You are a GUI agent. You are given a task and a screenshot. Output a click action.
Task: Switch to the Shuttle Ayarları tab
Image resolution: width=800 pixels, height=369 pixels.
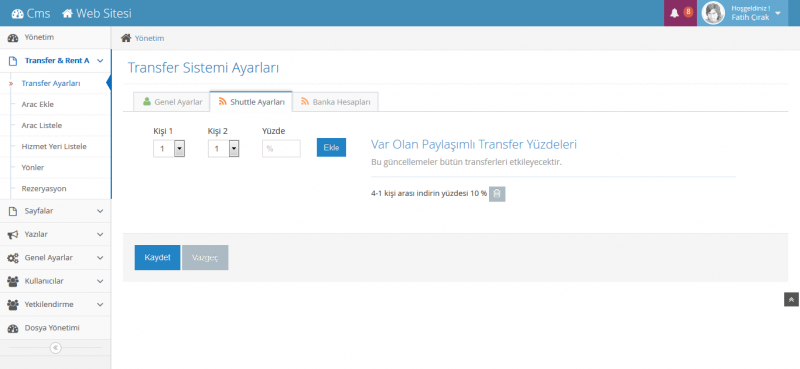coord(251,102)
